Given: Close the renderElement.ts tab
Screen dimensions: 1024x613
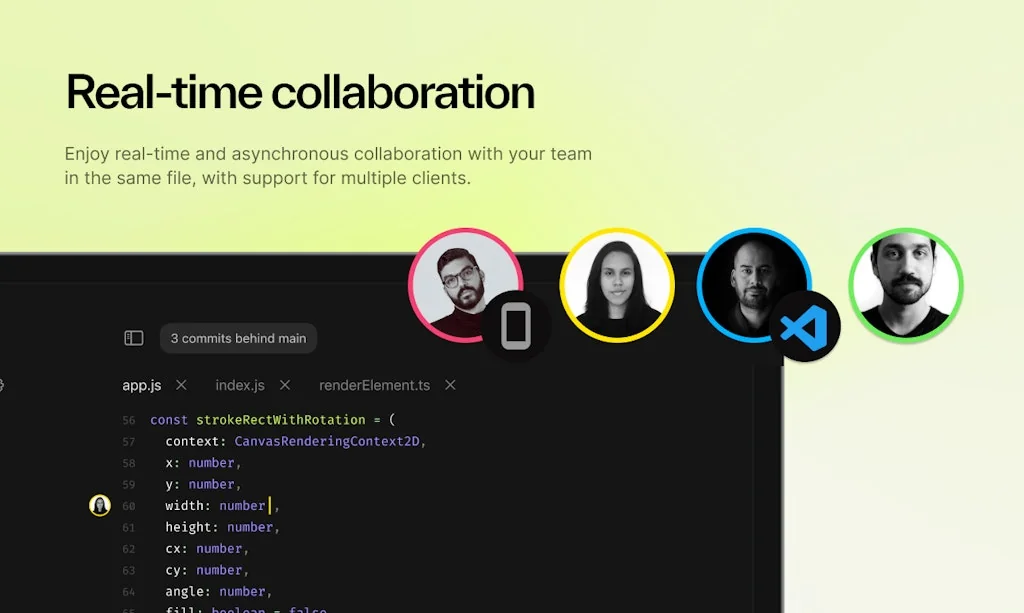Looking at the screenshot, I should click(x=450, y=384).
